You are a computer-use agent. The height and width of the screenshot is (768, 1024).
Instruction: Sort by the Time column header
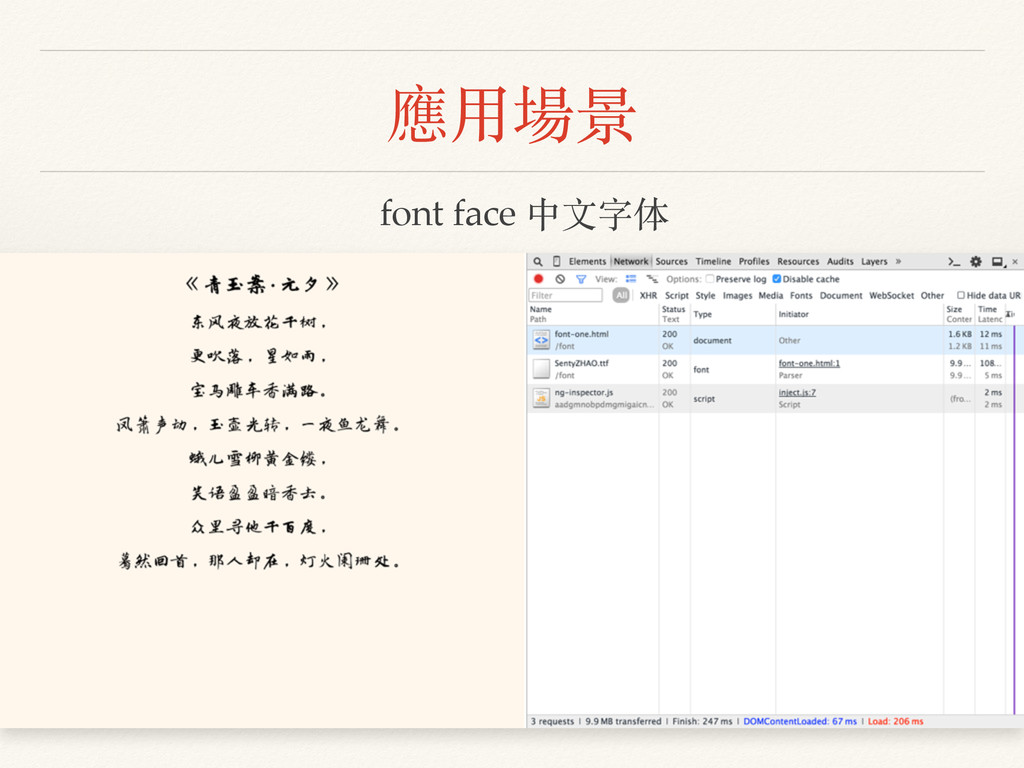tap(990, 314)
